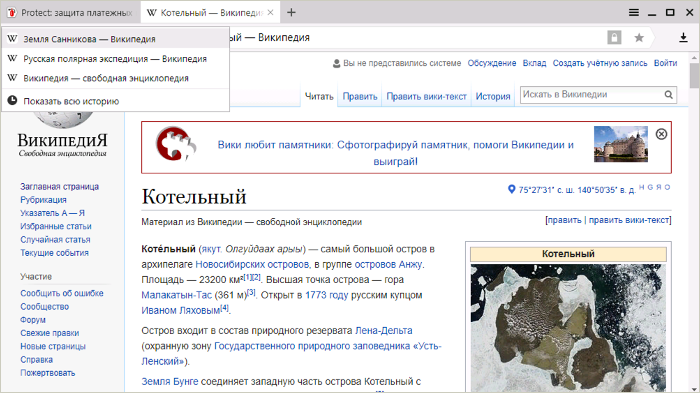This screenshot has width=700, height=393.
Task: Open the Форум link
Action: tap(33, 320)
